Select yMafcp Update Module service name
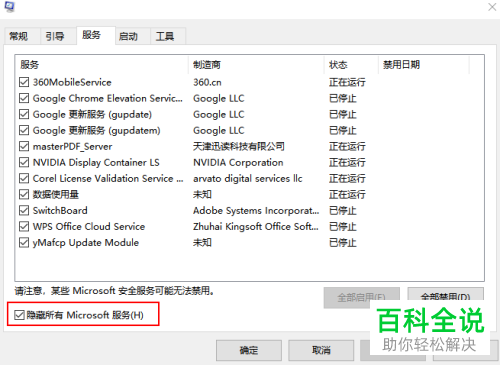The width and height of the screenshot is (500, 365). point(86,242)
